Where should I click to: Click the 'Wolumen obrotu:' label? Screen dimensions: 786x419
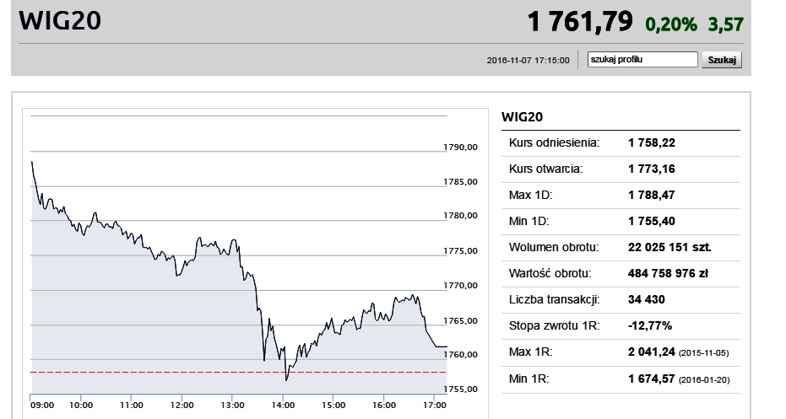coord(553,247)
